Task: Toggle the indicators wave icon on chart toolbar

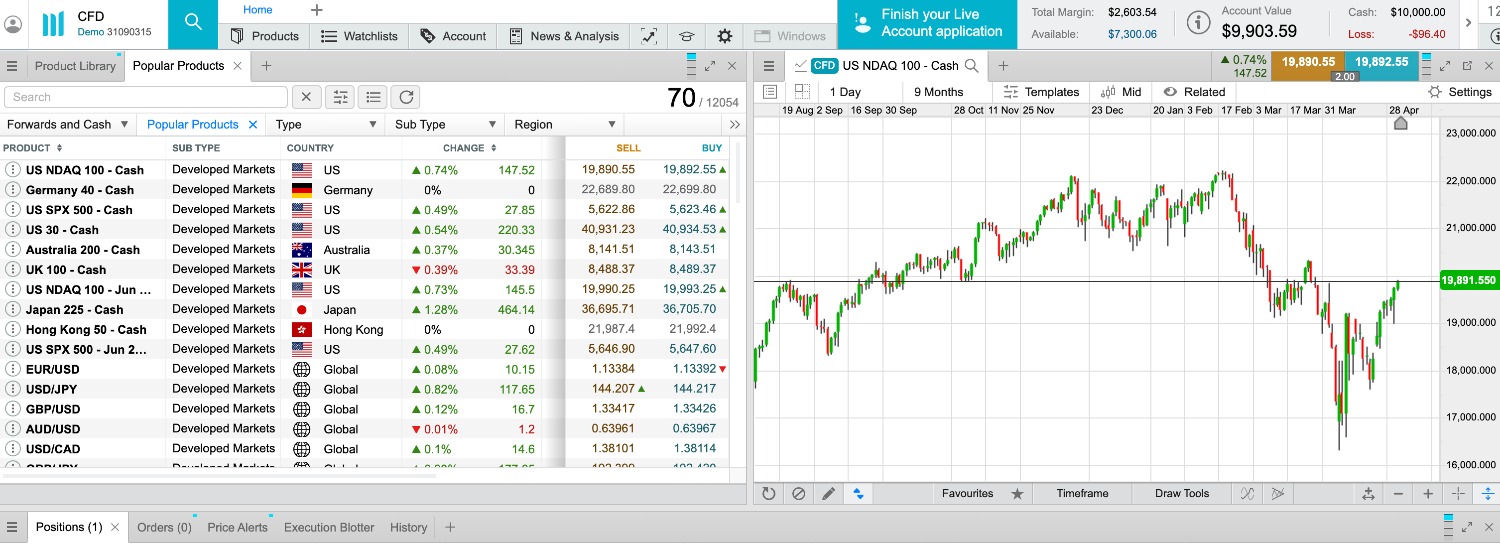Action: (x=1247, y=494)
